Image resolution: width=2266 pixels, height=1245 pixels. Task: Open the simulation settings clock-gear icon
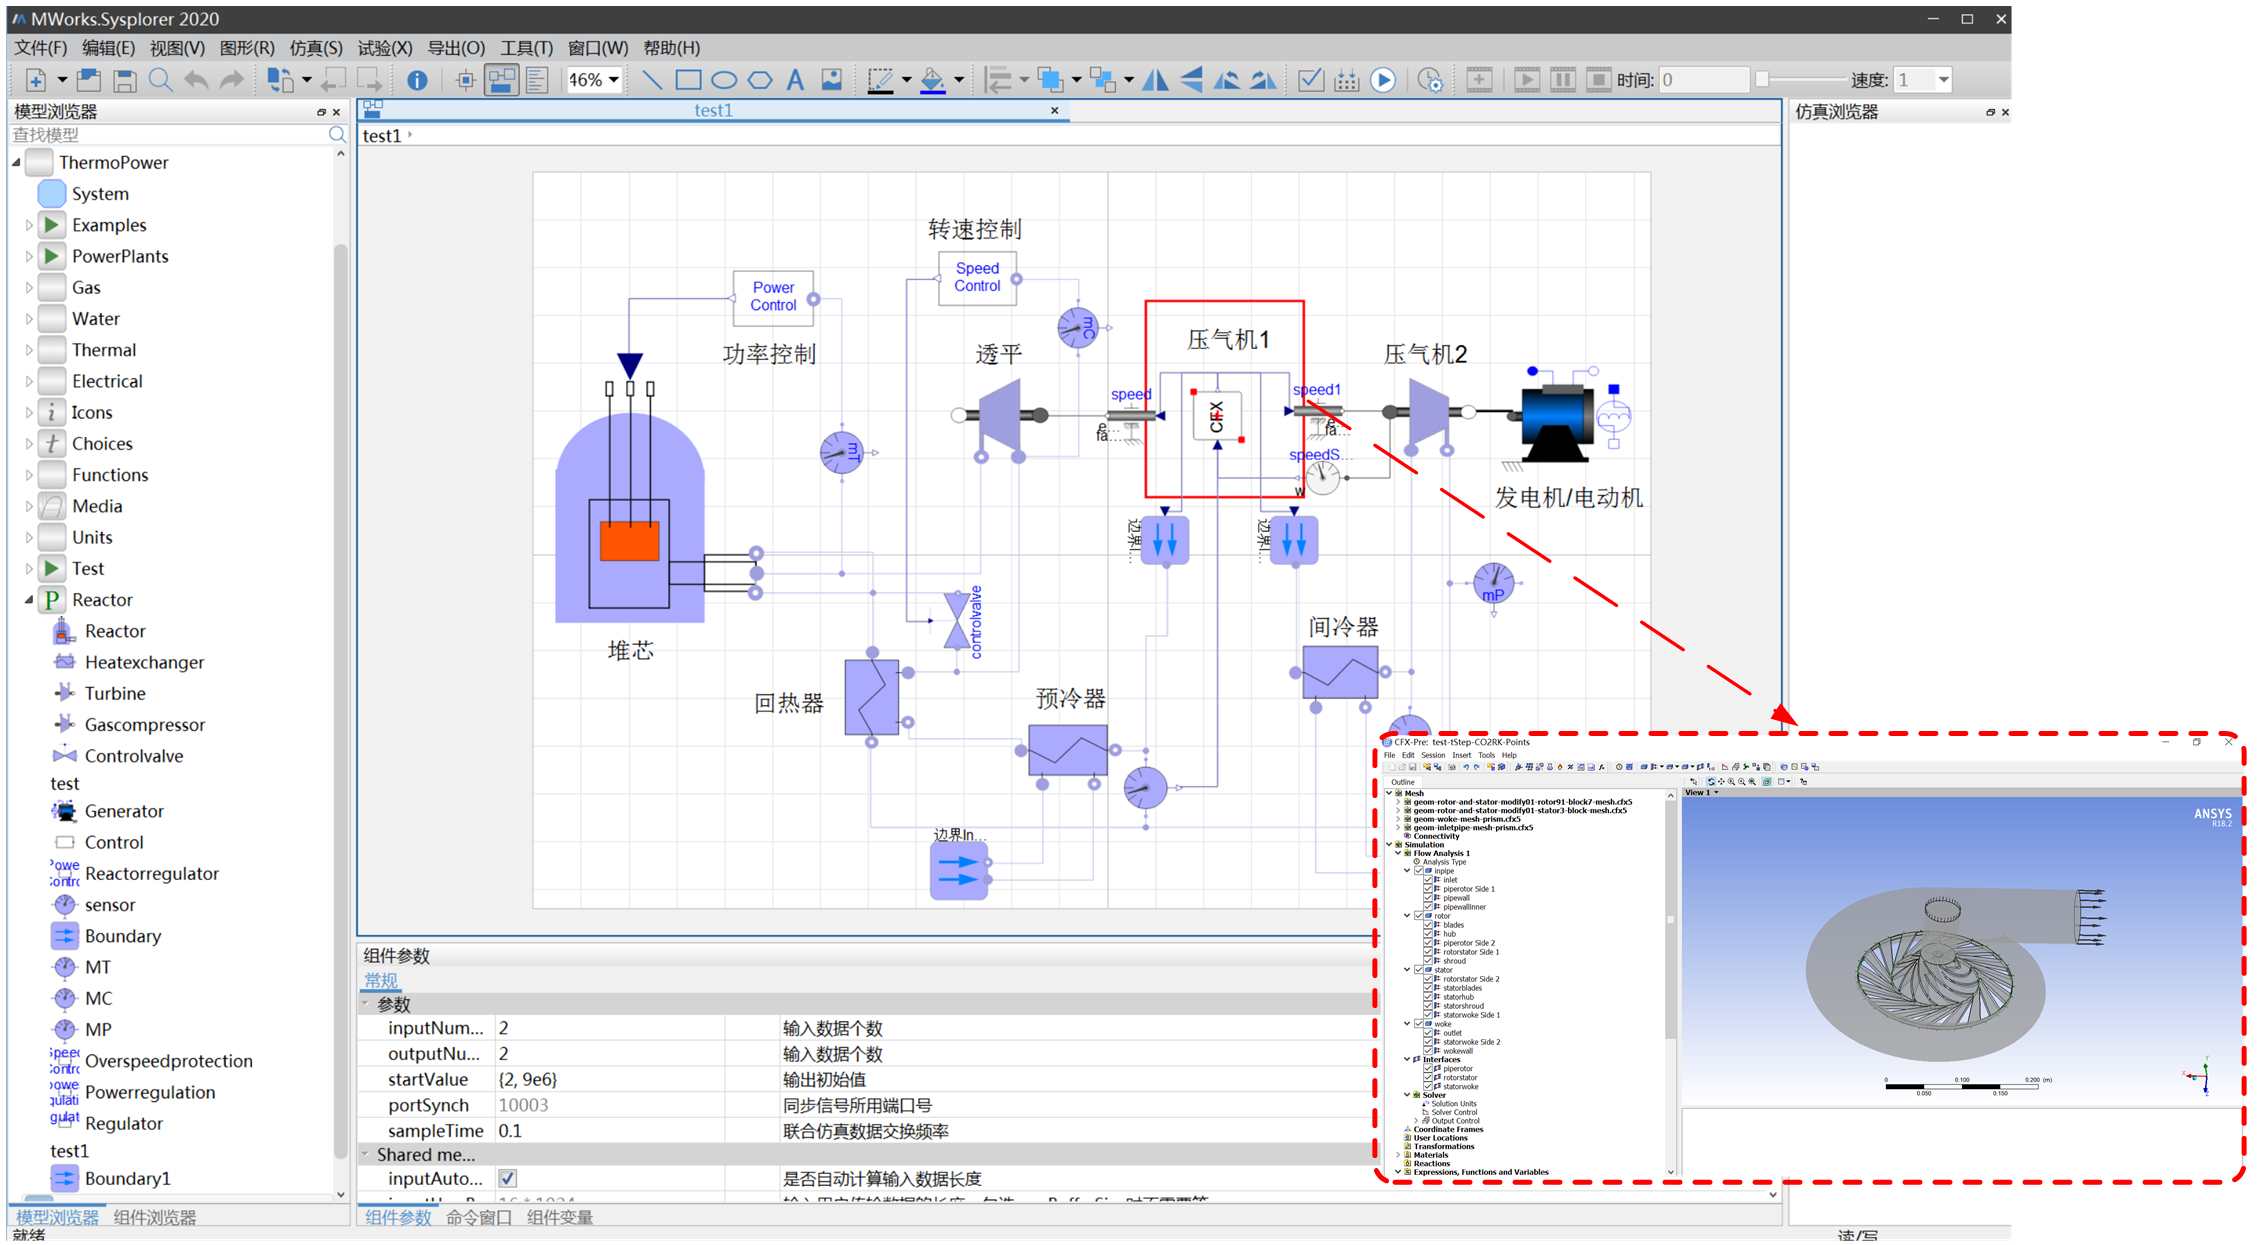(x=1431, y=80)
